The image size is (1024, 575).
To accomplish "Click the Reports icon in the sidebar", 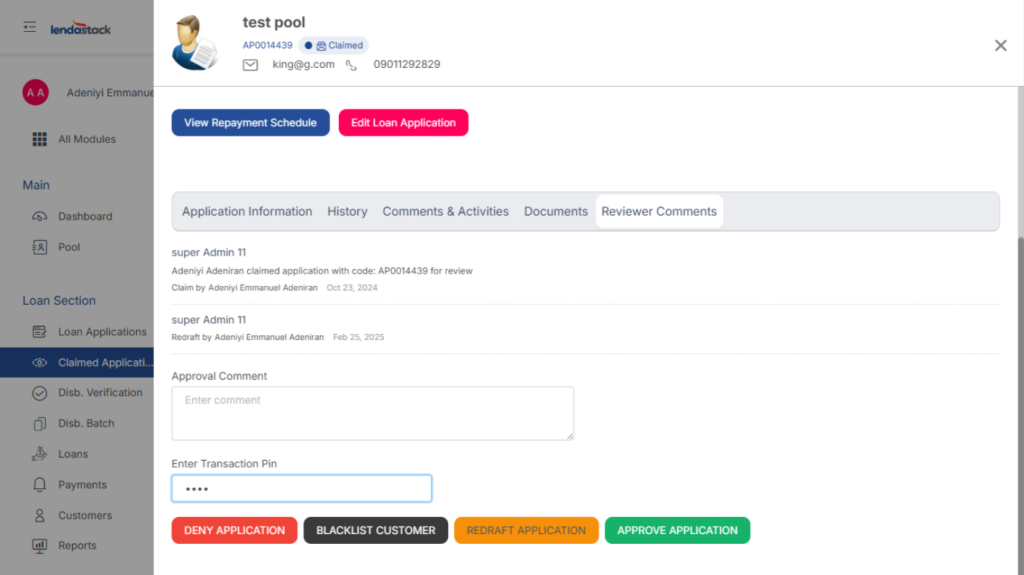I will click(x=40, y=546).
